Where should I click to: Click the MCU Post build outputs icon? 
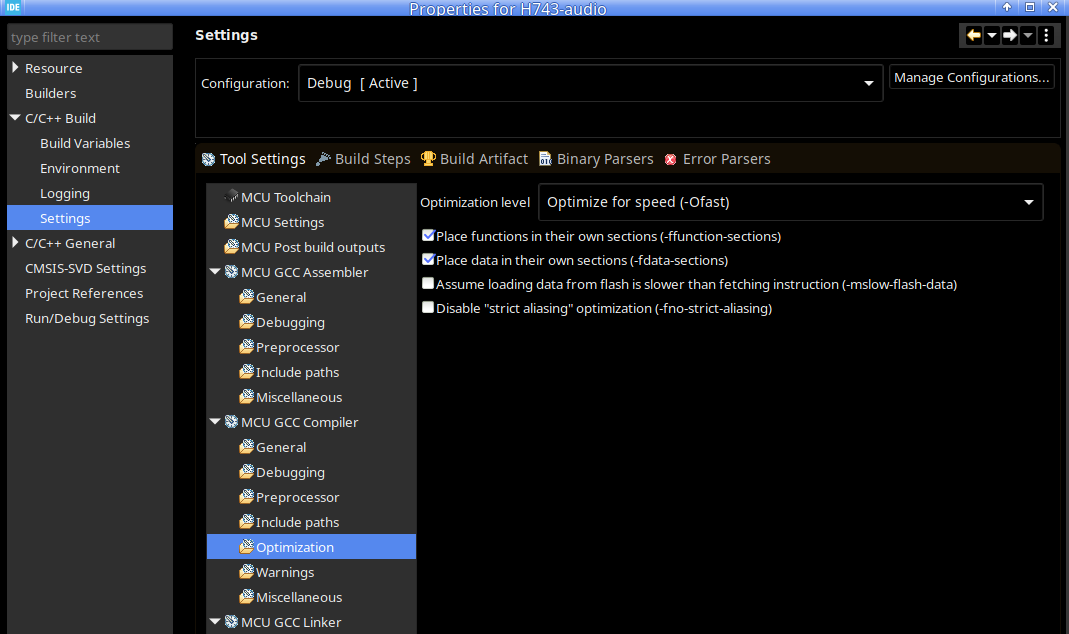pos(231,247)
